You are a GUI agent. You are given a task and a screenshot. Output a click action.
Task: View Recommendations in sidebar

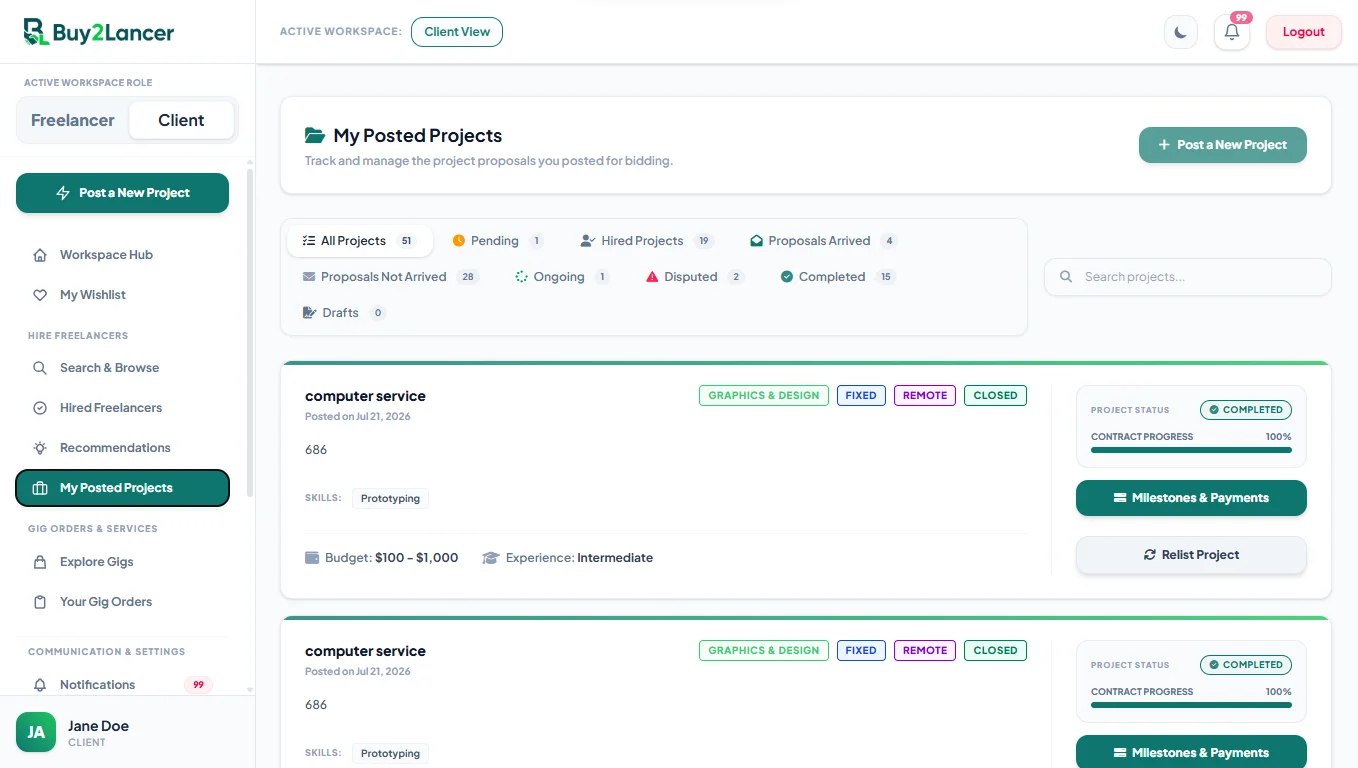pos(122,448)
